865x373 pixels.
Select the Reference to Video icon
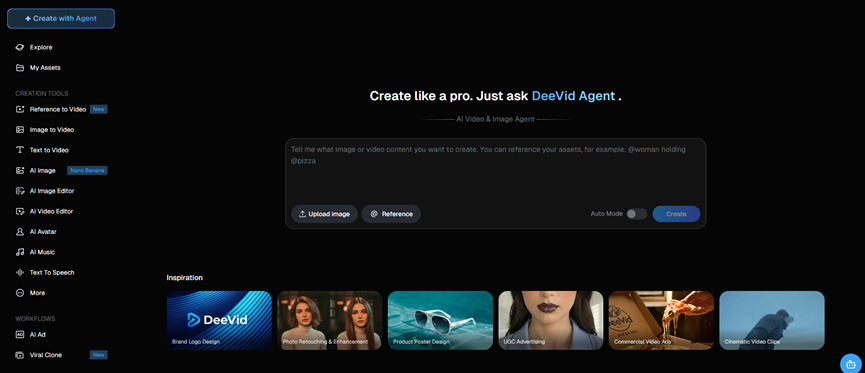click(20, 109)
